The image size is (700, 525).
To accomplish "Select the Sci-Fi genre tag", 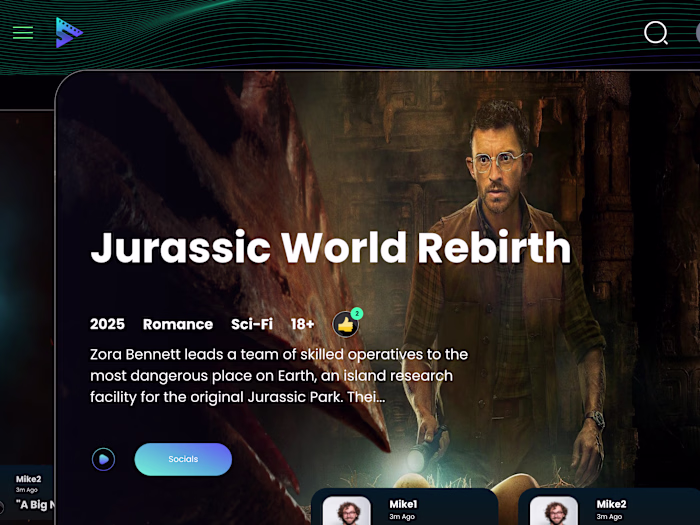I will [252, 324].
